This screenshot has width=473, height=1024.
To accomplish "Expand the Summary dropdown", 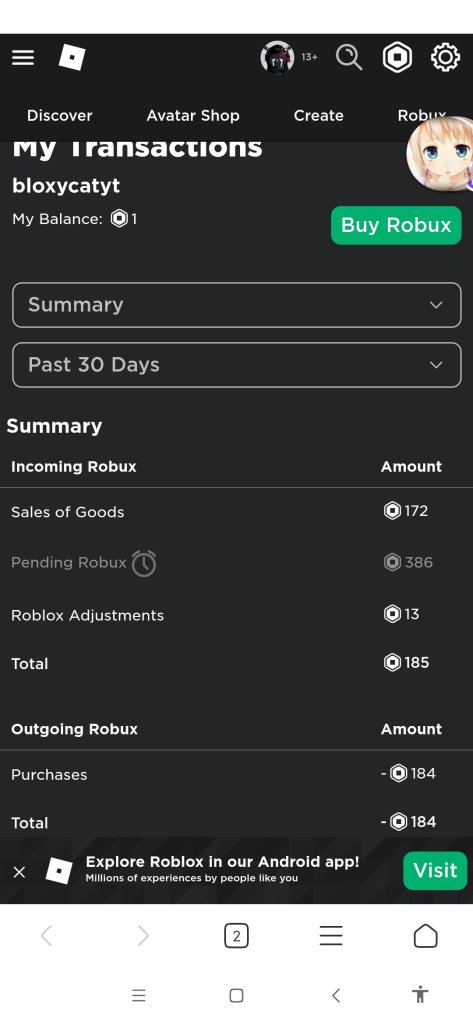I will click(236, 305).
